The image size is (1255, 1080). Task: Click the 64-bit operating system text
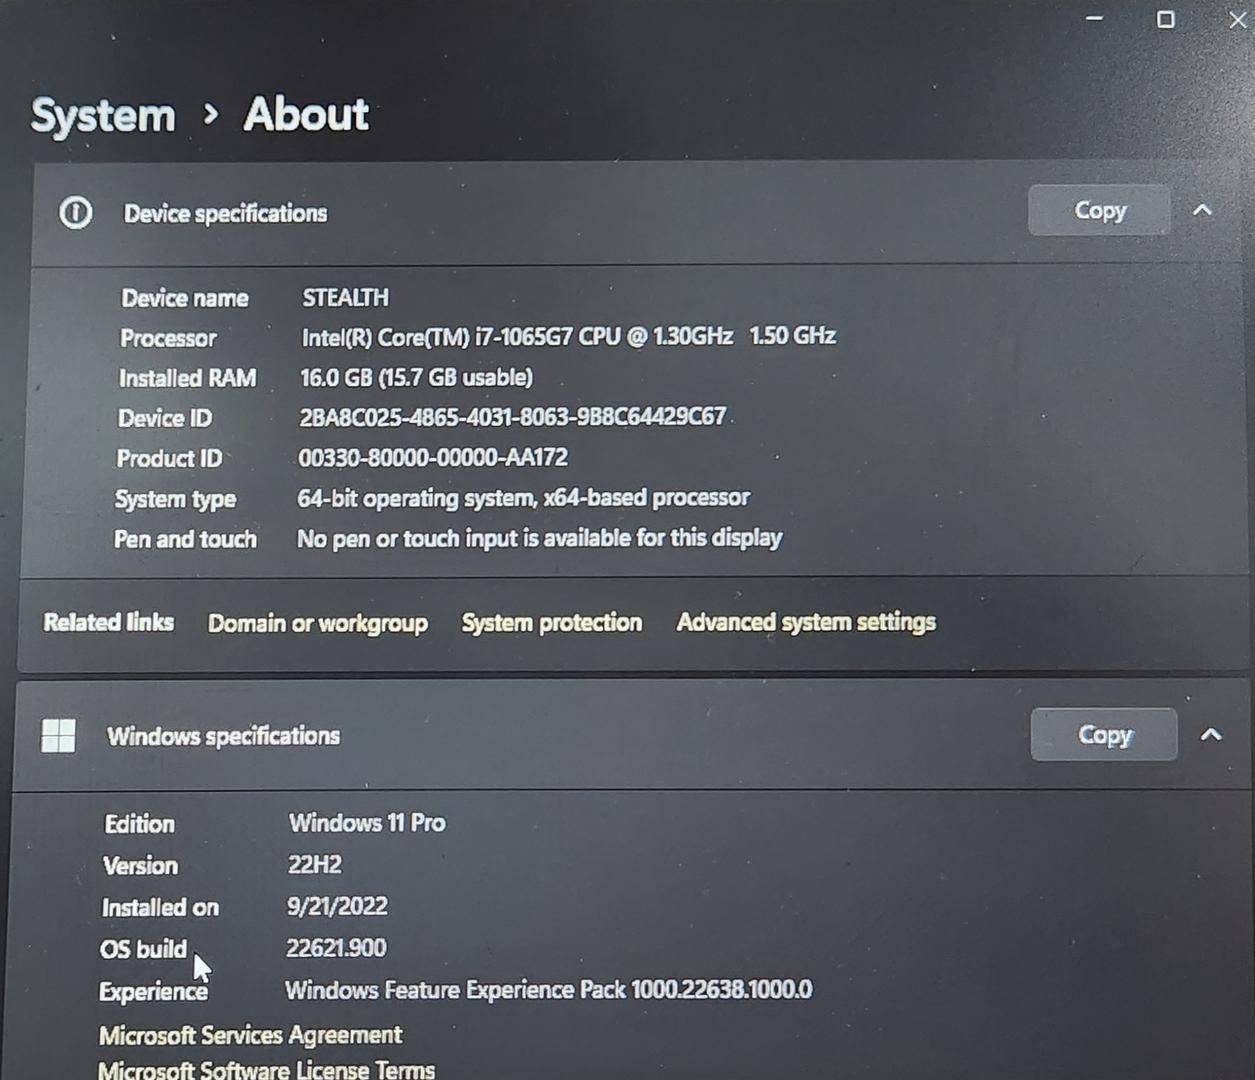(523, 498)
